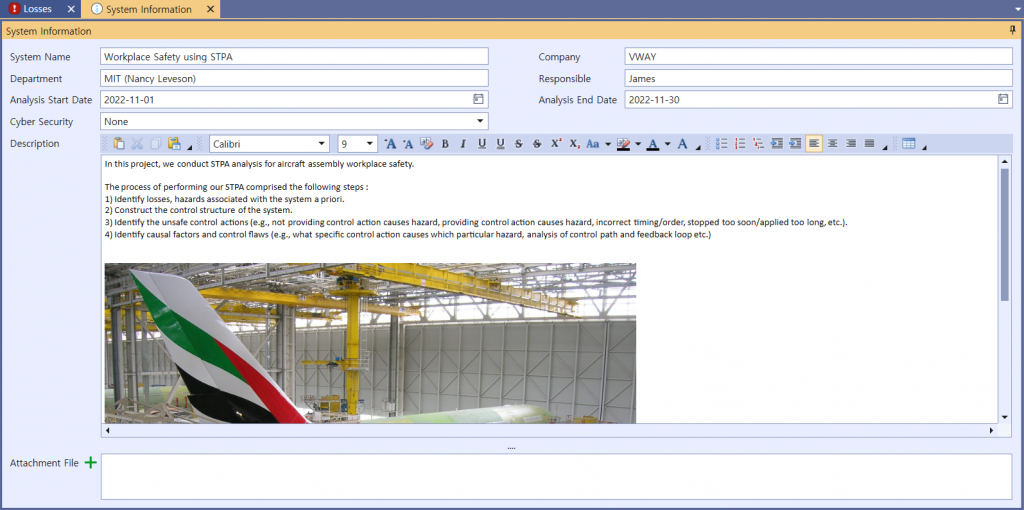This screenshot has height=510, width=1024.
Task: Open the Calibri font name dropdown
Action: tap(321, 144)
